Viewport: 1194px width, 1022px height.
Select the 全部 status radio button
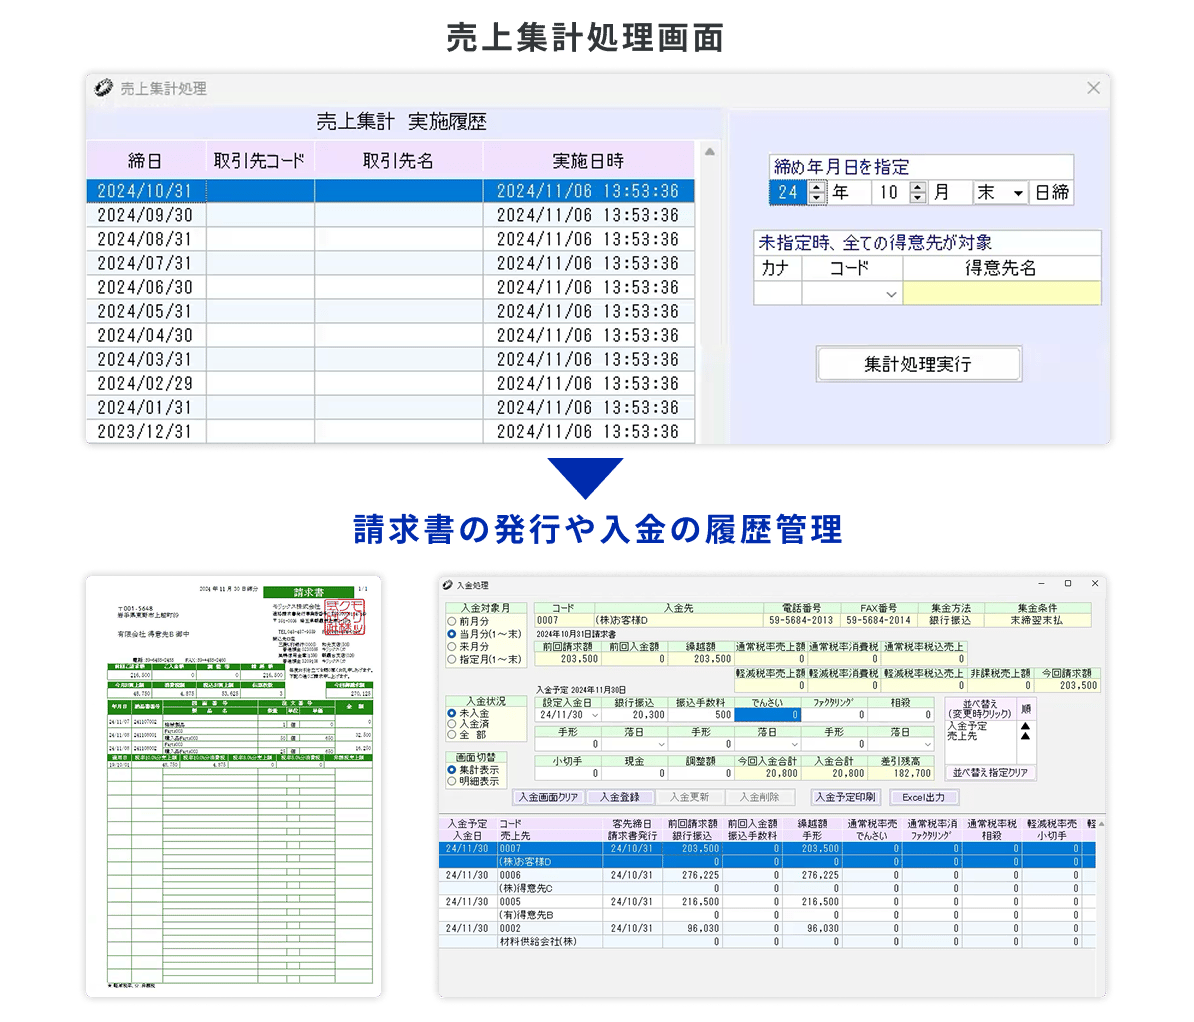452,735
